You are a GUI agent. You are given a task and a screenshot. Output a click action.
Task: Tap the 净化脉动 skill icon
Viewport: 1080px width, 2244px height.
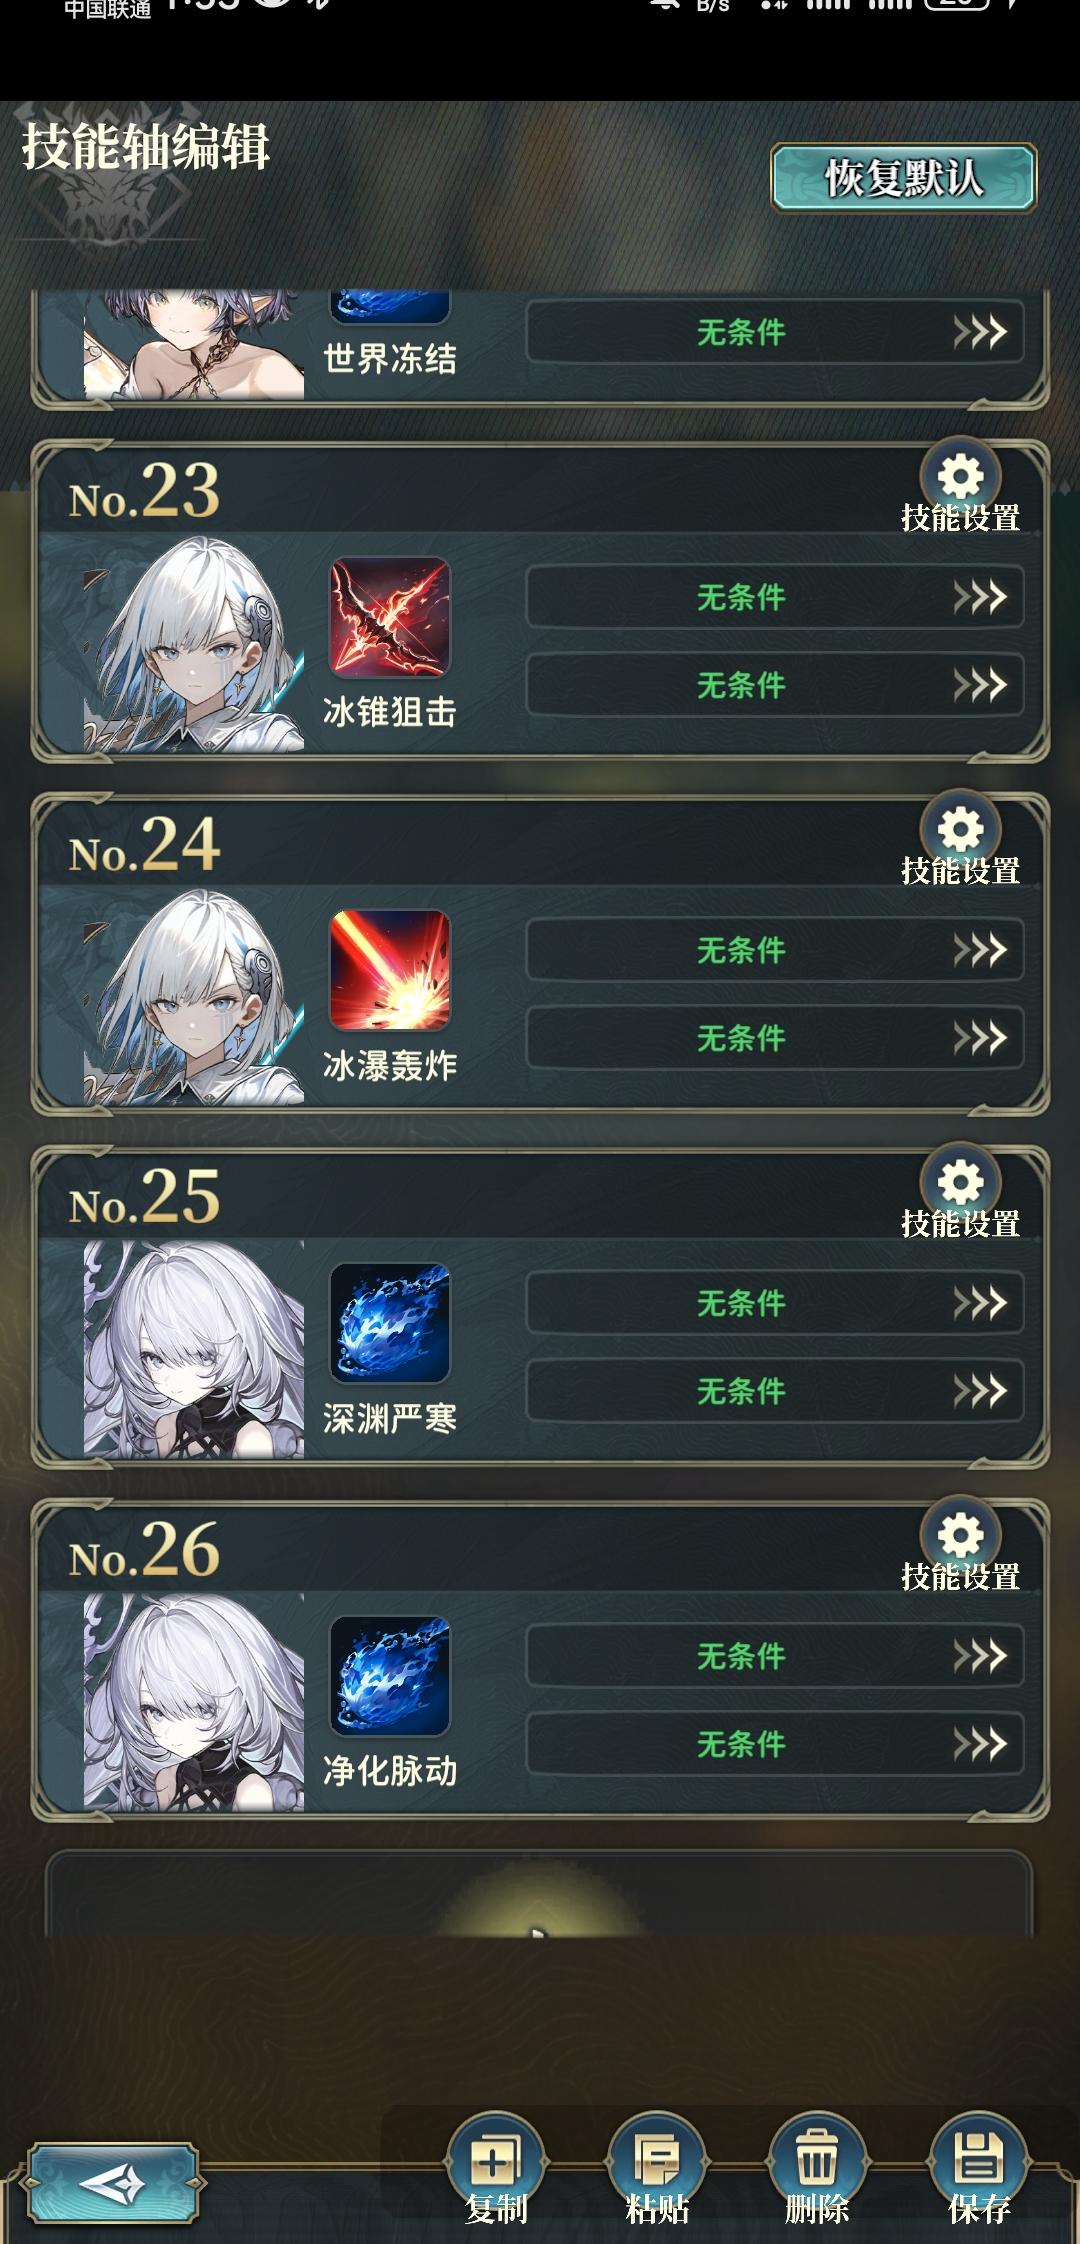(x=390, y=1676)
